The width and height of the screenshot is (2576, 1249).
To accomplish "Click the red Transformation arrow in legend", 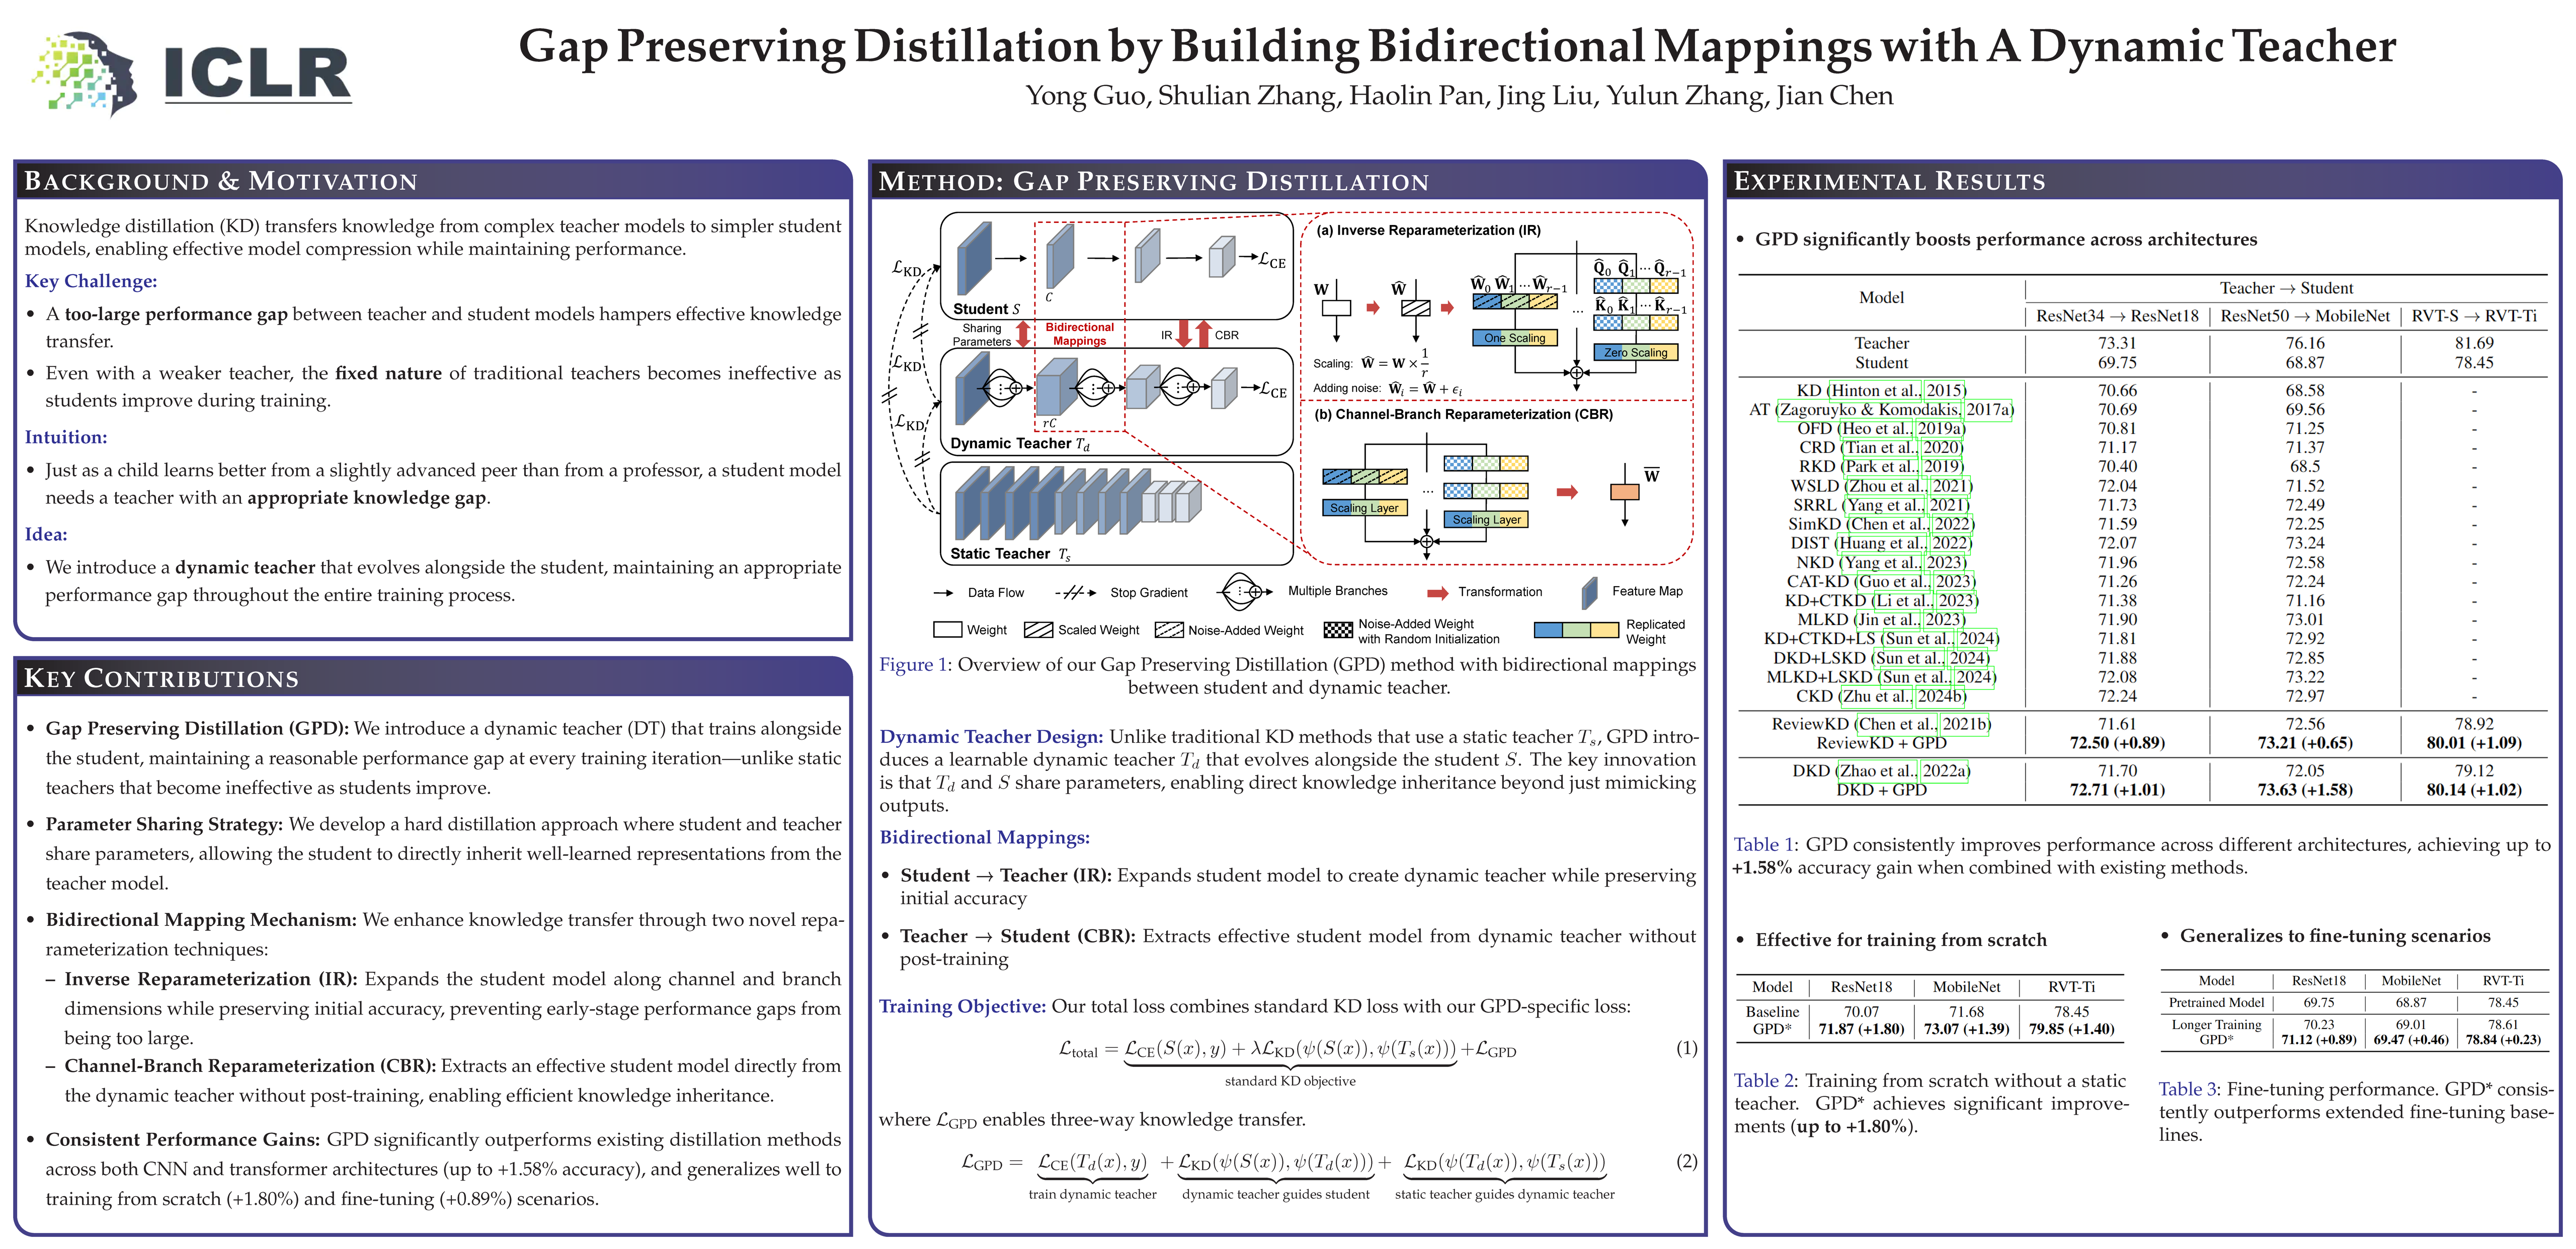I will tap(1437, 592).
